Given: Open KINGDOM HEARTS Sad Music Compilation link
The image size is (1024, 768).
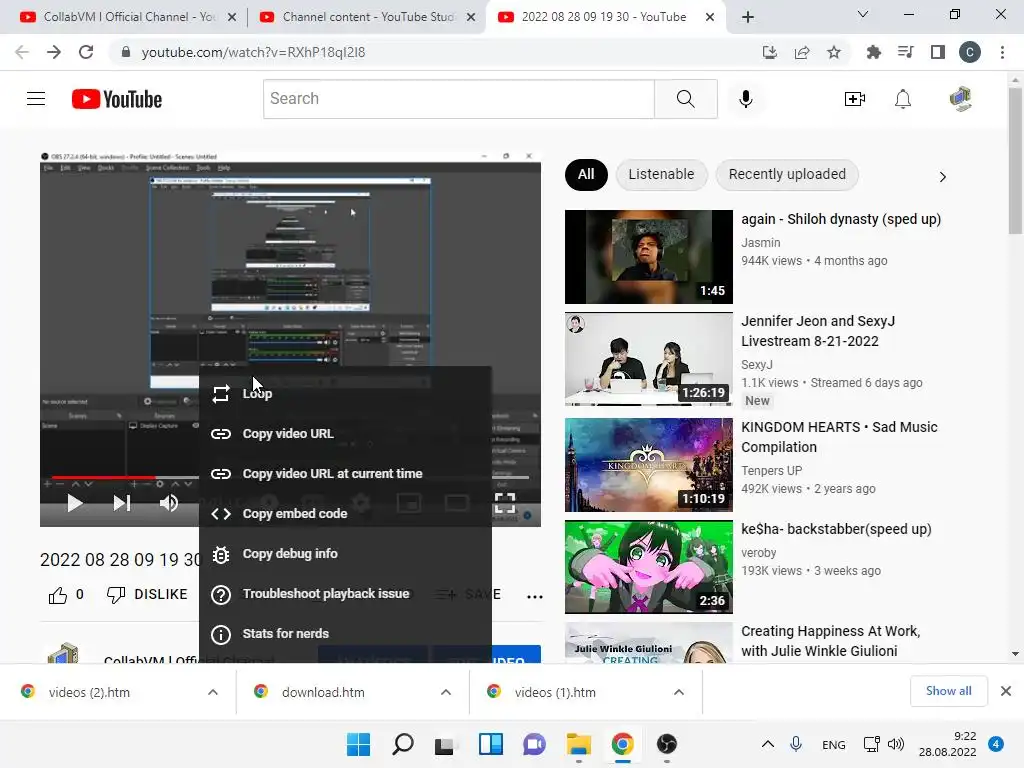Looking at the screenshot, I should coord(839,437).
